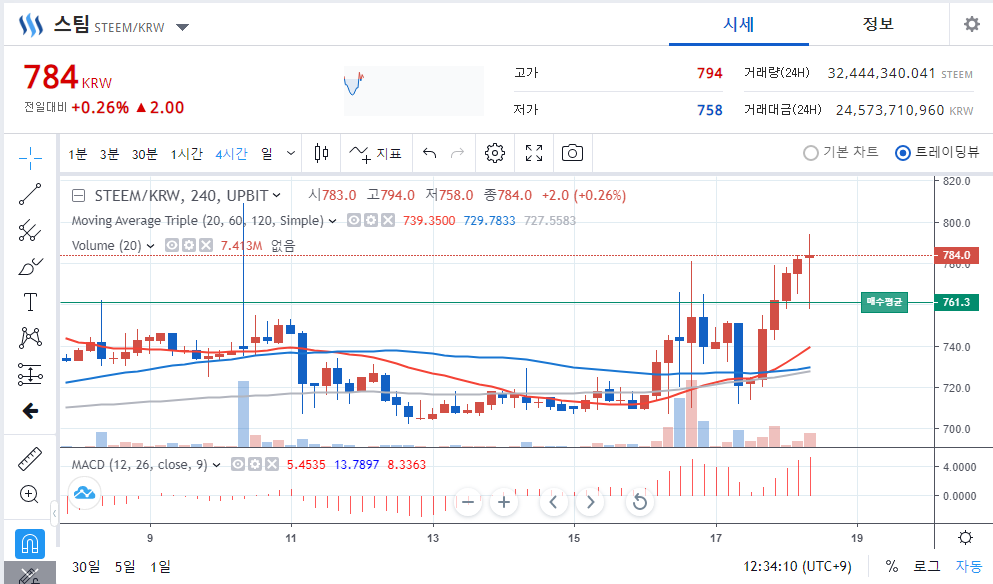993x584 pixels.
Task: Select the 1시간 interval
Action: tap(186, 154)
